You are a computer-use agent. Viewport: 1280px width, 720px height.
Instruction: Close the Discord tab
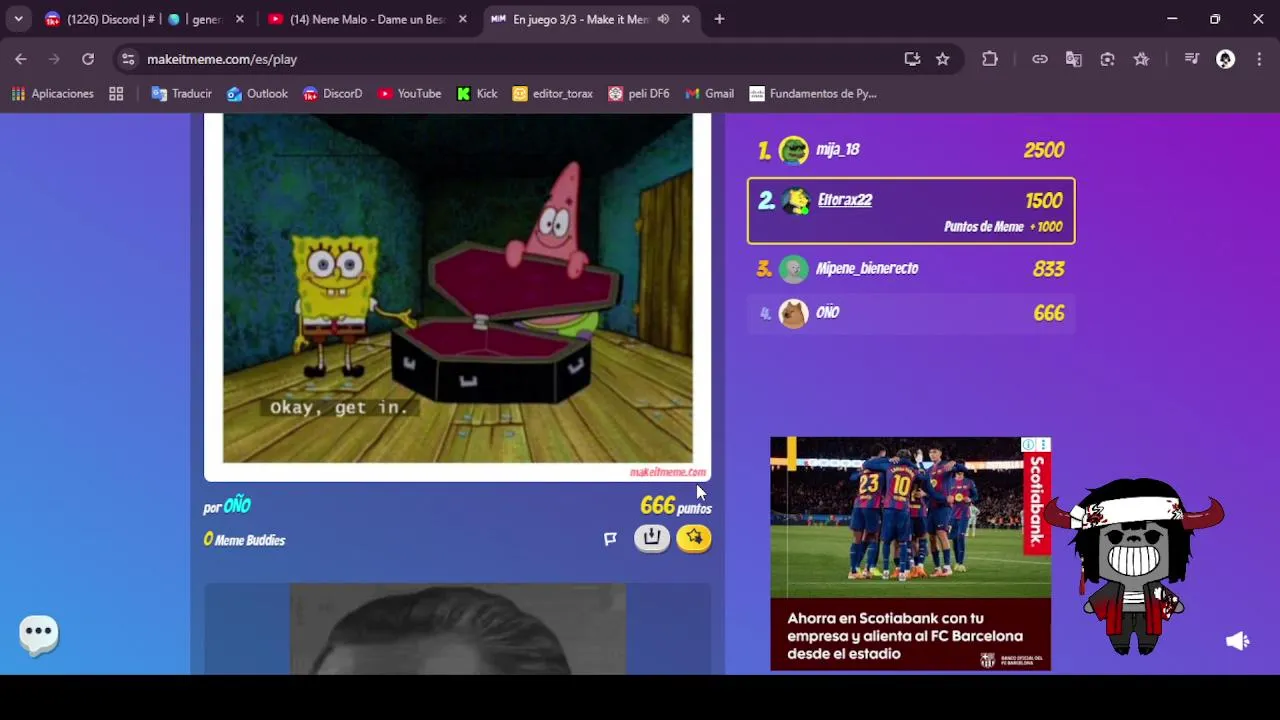[x=240, y=19]
